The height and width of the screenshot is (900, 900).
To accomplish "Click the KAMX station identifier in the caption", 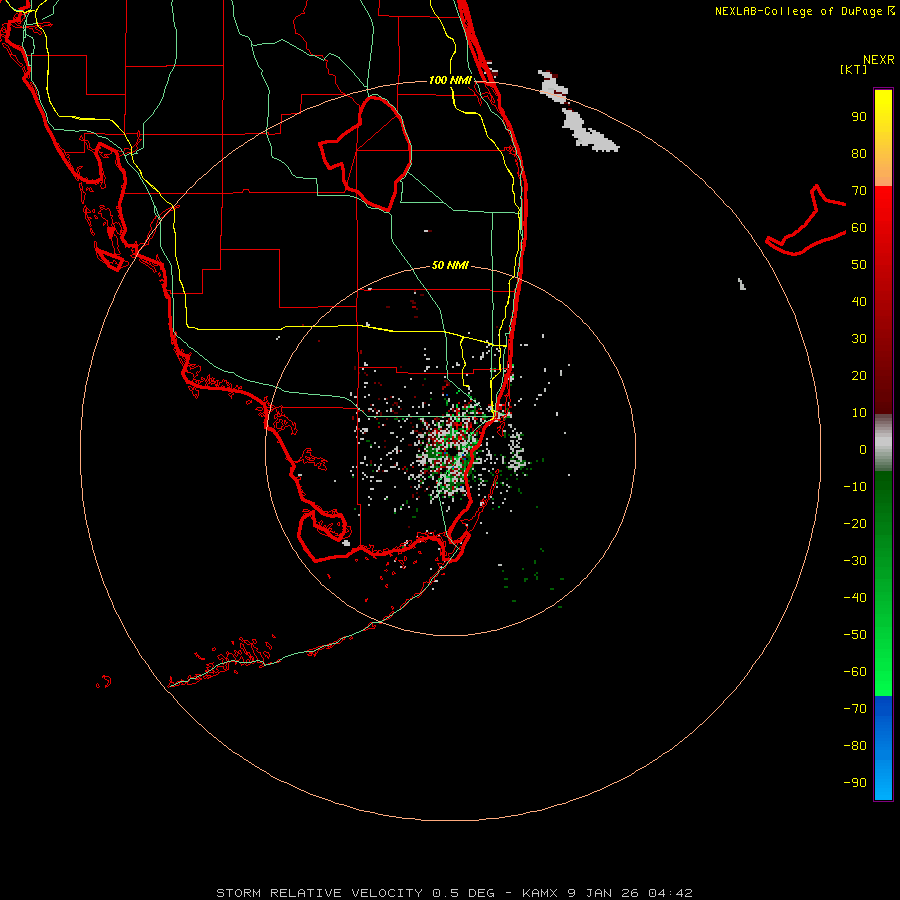I will (540, 893).
